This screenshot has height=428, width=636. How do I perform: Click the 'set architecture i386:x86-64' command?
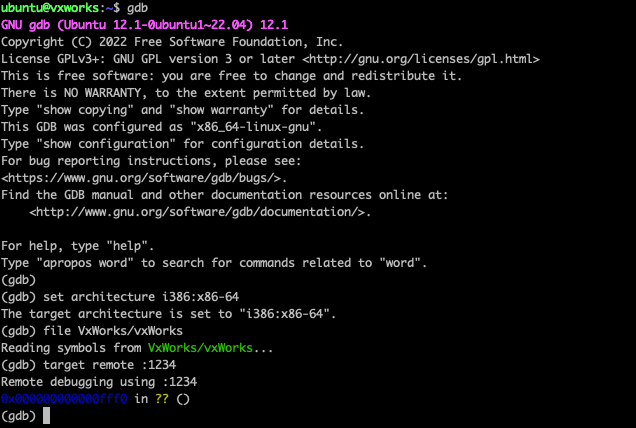141,297
